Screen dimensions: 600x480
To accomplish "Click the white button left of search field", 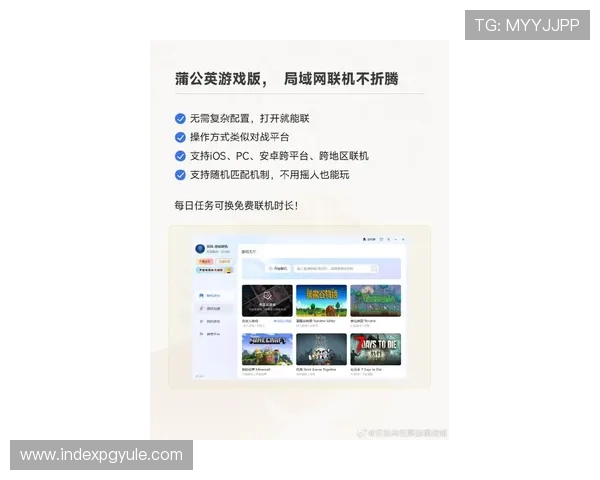I will 278,268.
